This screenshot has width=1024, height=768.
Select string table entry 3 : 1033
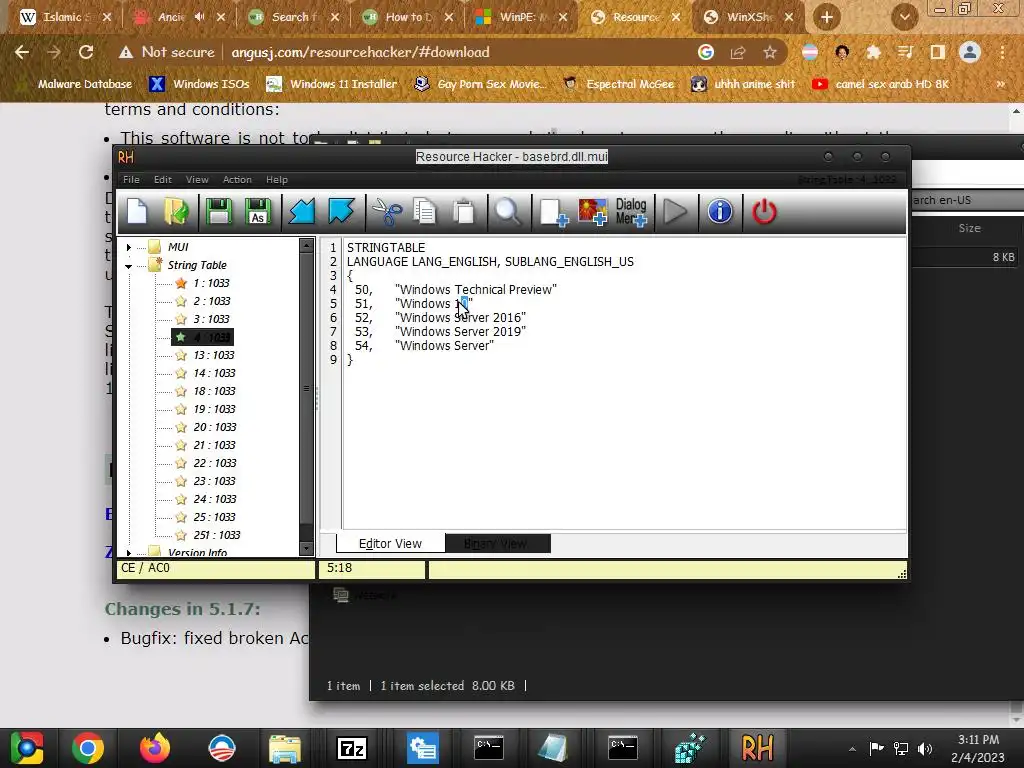(211, 319)
